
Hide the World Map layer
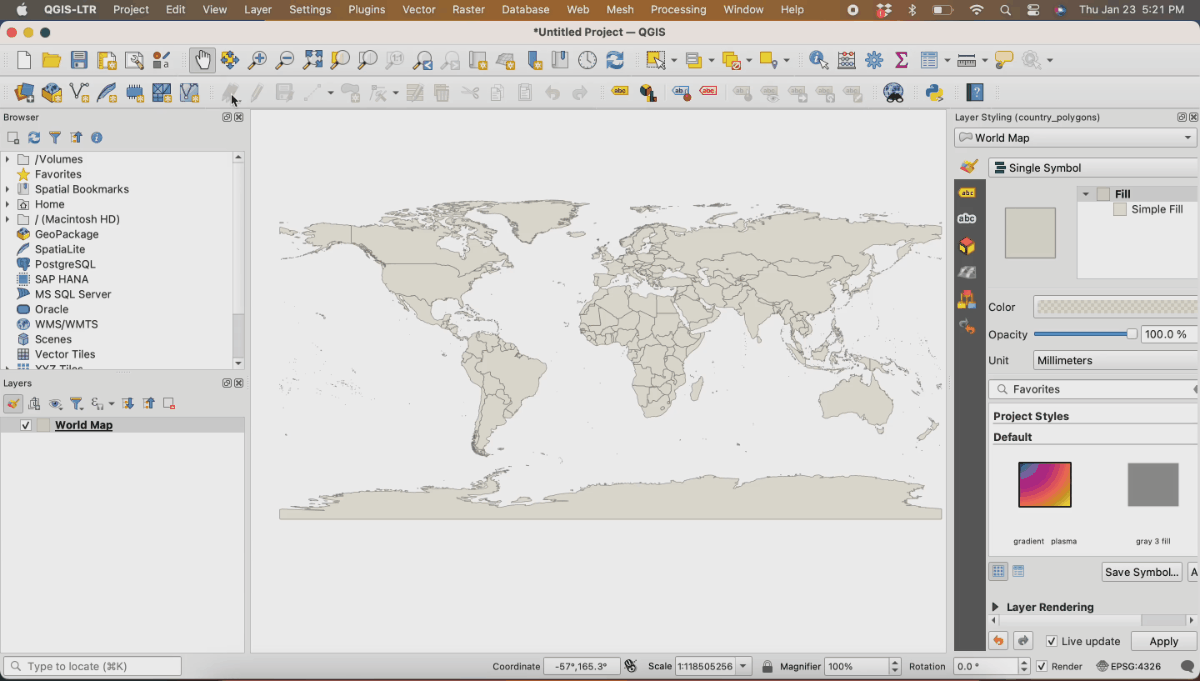point(25,424)
